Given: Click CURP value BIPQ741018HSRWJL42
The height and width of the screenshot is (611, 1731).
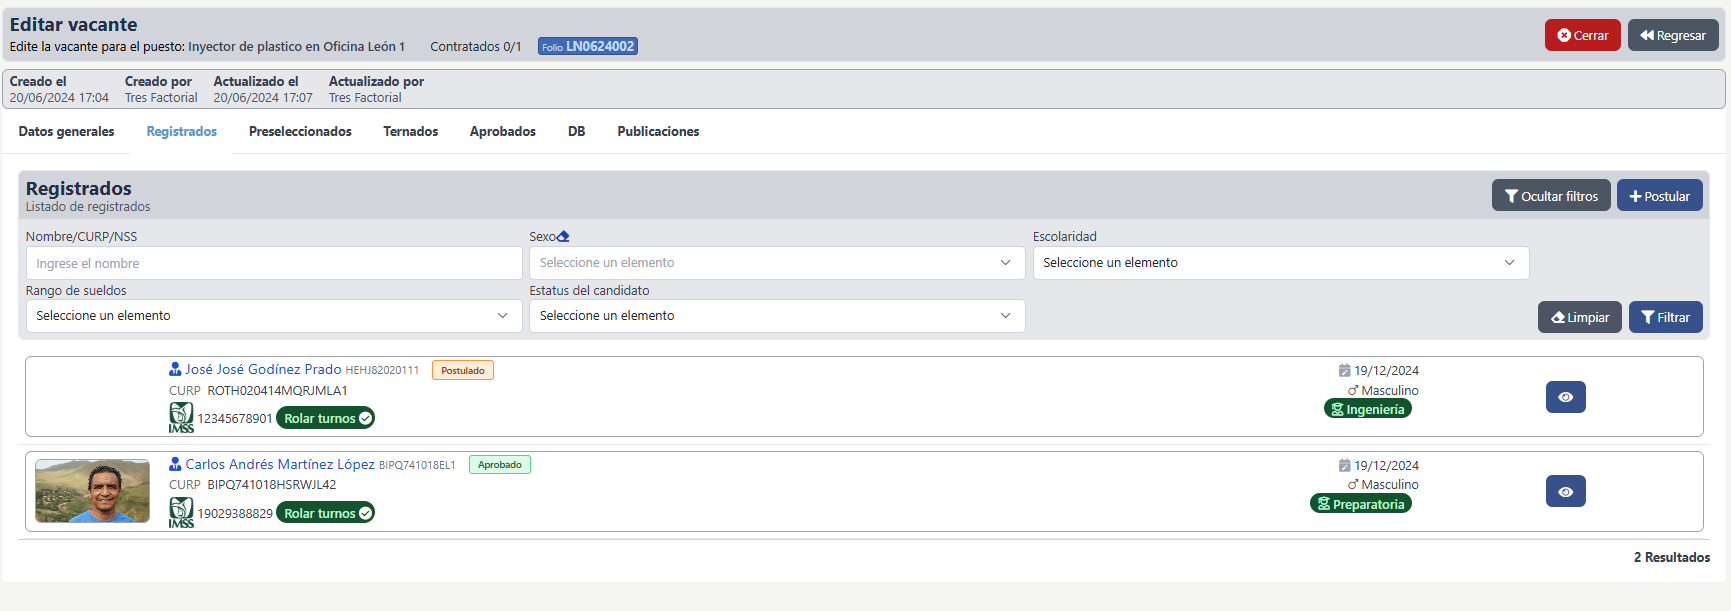Looking at the screenshot, I should point(272,484).
